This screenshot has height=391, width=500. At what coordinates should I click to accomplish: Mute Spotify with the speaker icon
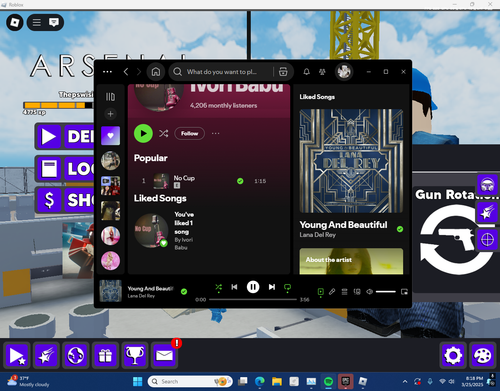click(x=369, y=292)
